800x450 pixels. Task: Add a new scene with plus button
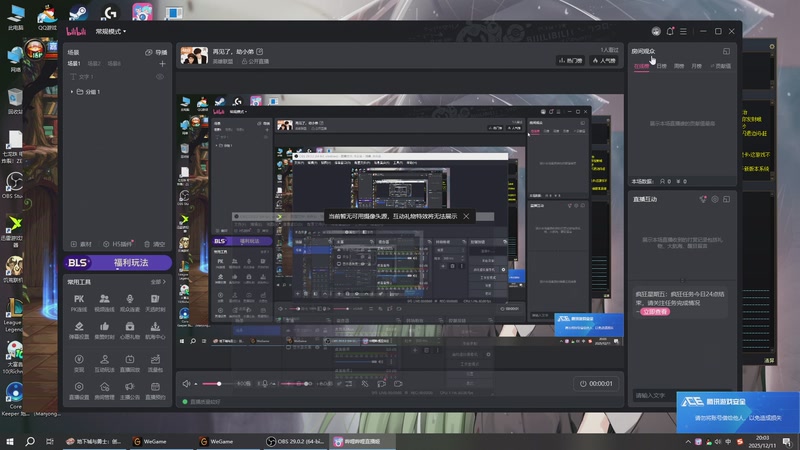click(162, 64)
